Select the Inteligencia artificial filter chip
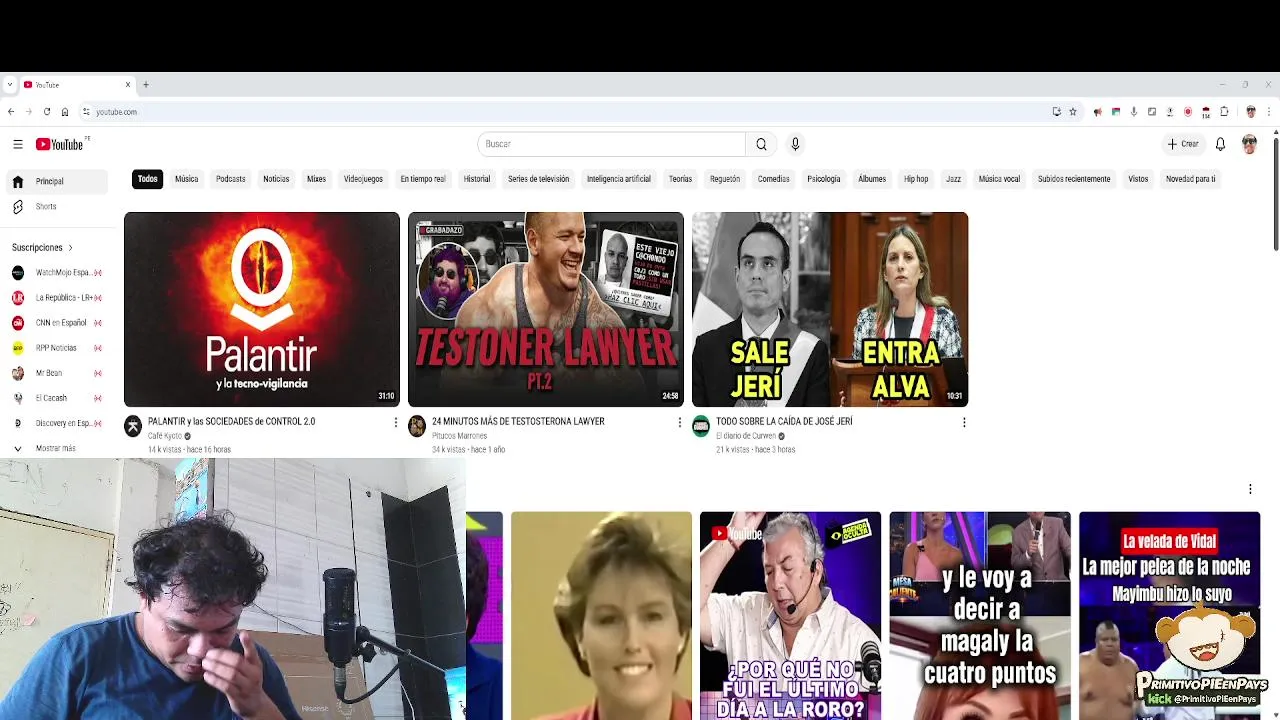1280x720 pixels. click(619, 179)
